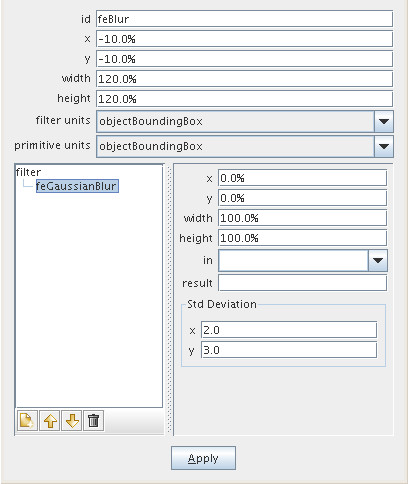This screenshot has width=408, height=484.
Task: Move filter primitive down arrow
Action: (x=72, y=421)
